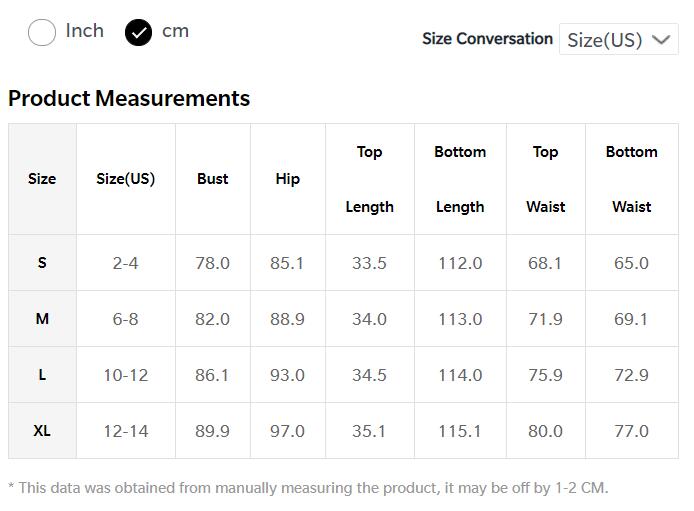The width and height of the screenshot is (694, 511).
Task: Click the Product Measurements heading
Action: click(129, 98)
